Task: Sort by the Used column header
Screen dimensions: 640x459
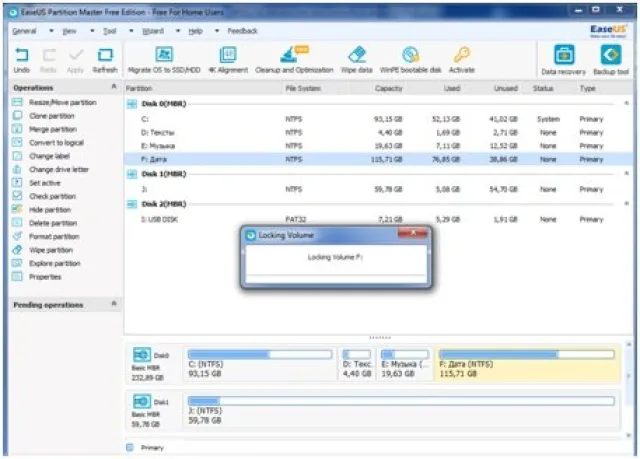Action: 452,89
